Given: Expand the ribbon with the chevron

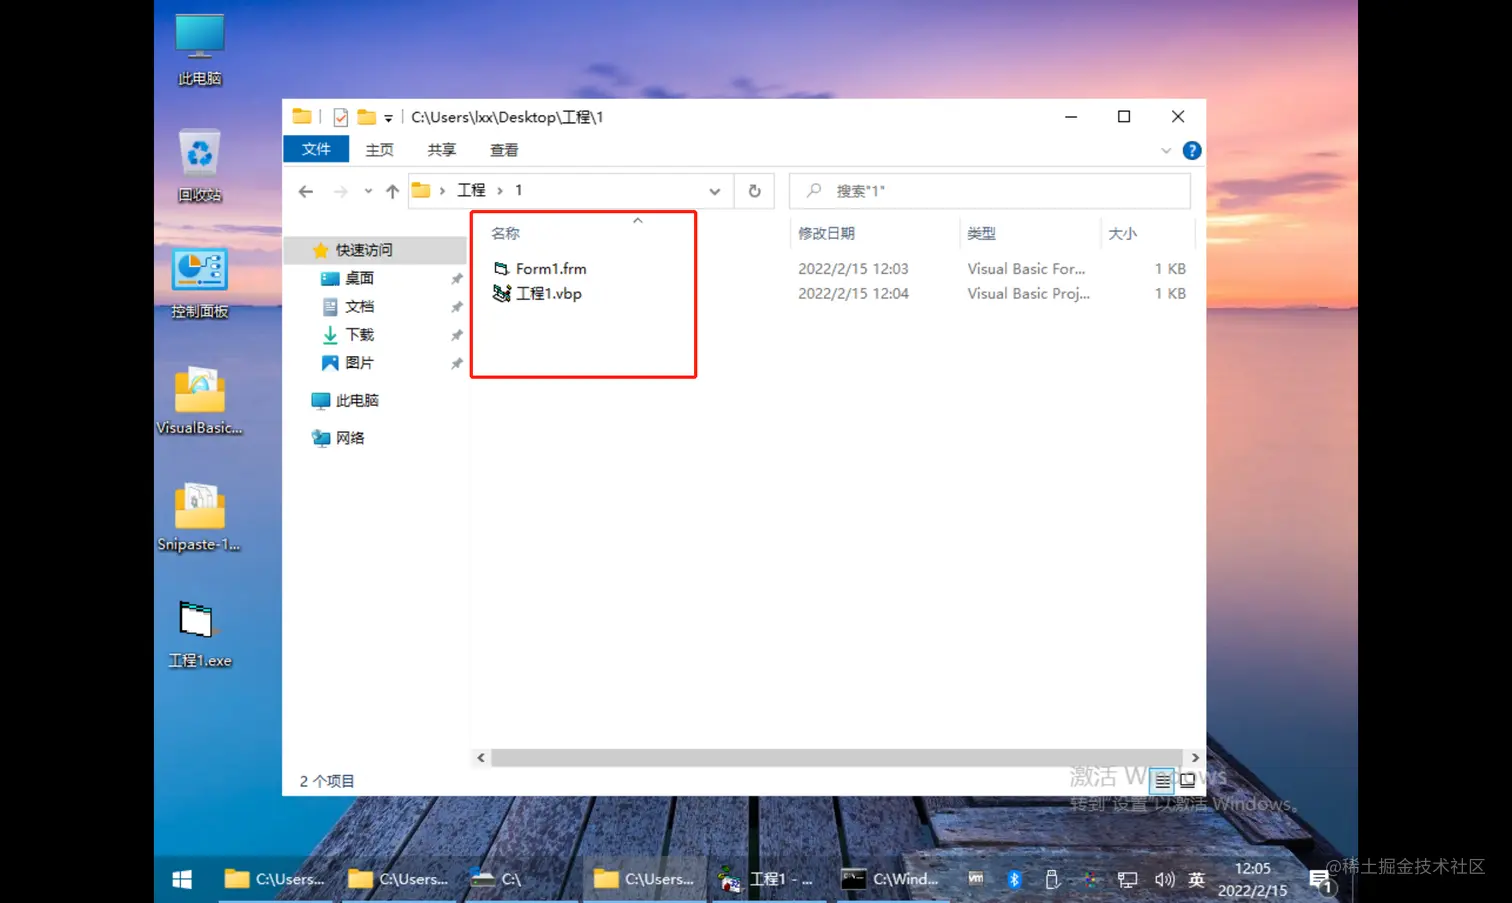Looking at the screenshot, I should [x=1166, y=151].
